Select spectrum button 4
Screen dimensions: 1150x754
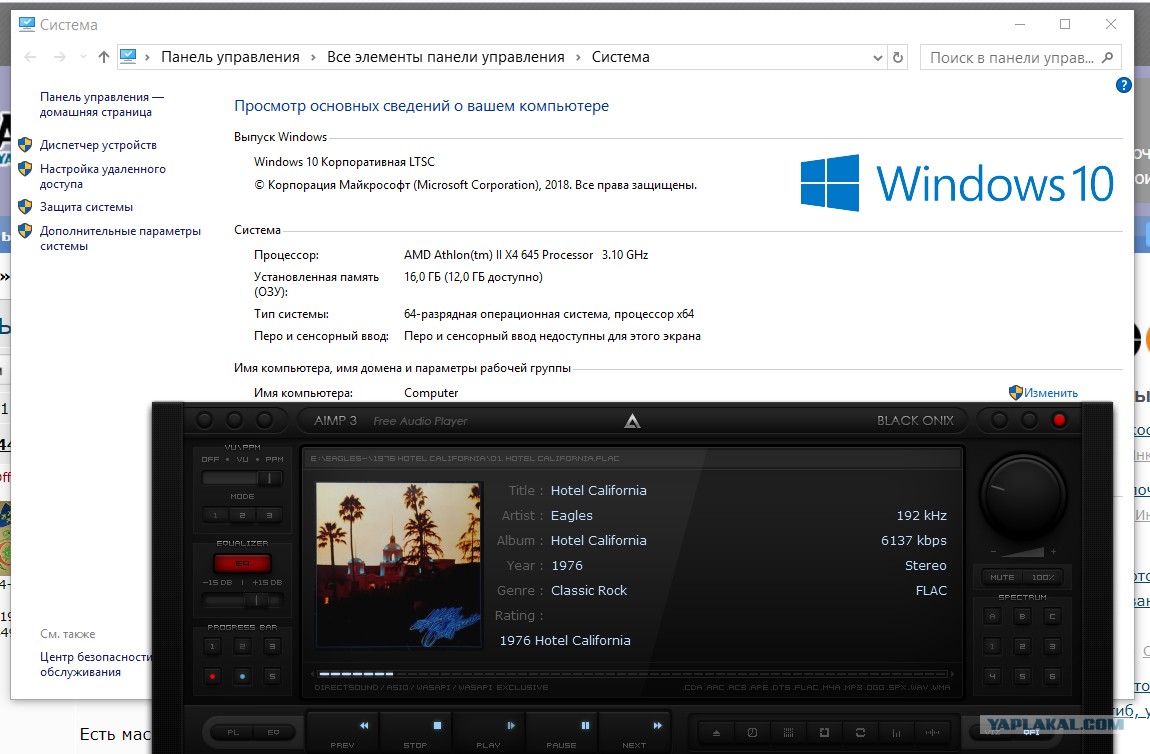992,676
